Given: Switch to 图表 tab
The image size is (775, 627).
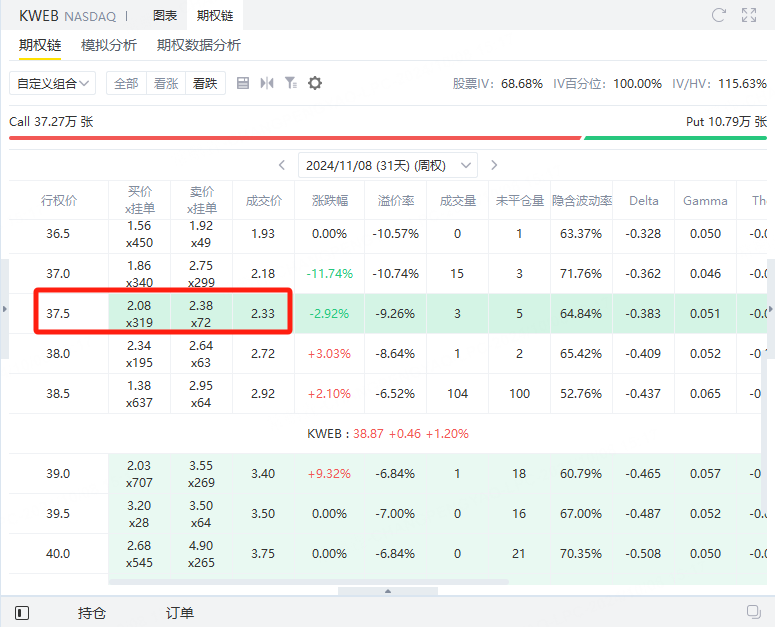Looking at the screenshot, I should tap(165, 16).
